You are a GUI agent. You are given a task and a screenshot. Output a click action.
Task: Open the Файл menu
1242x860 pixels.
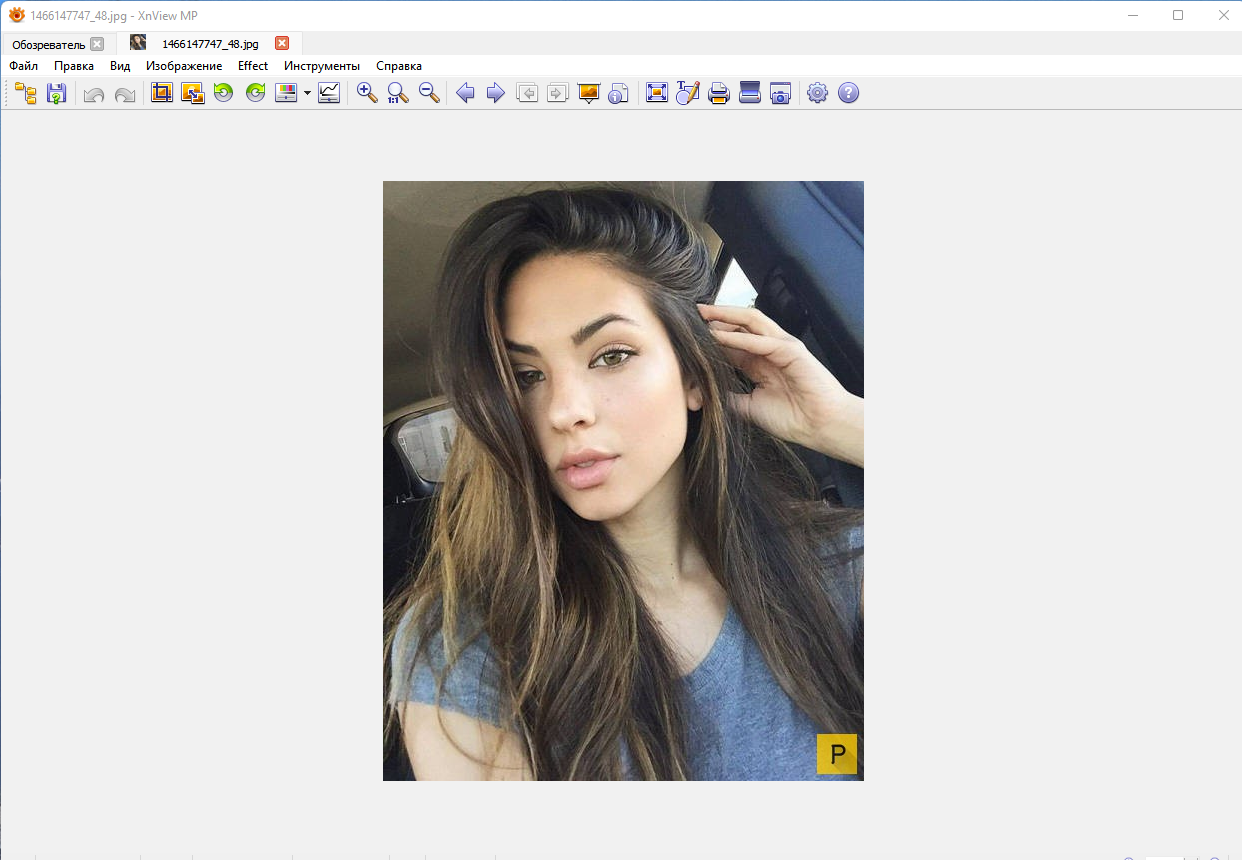click(23, 66)
